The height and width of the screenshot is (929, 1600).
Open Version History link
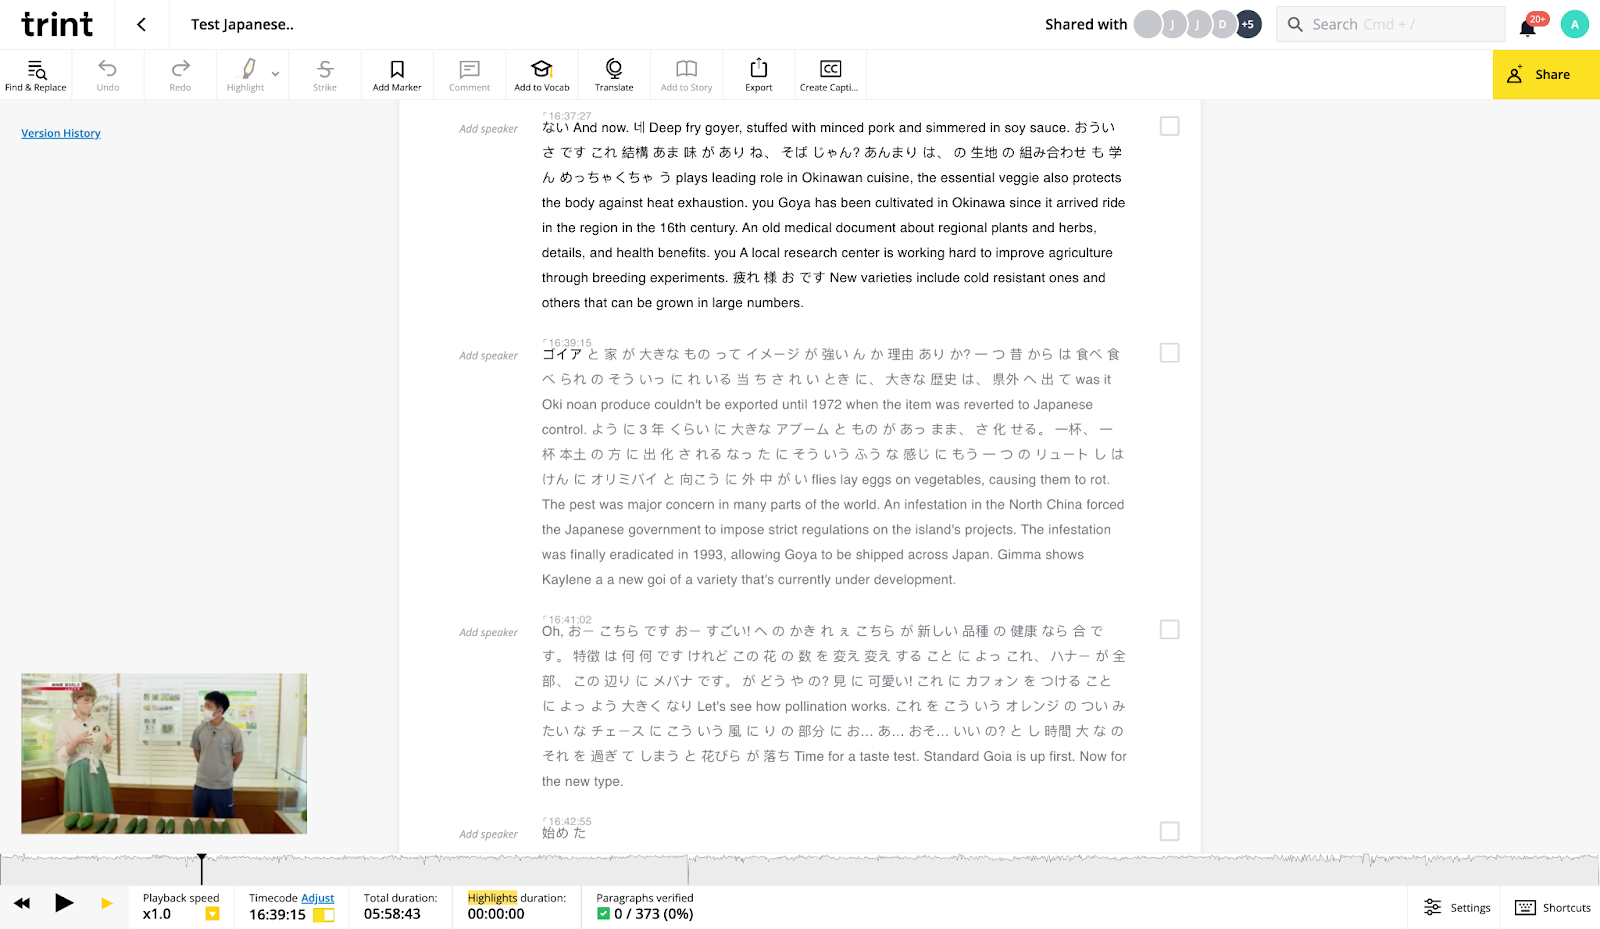coord(61,133)
